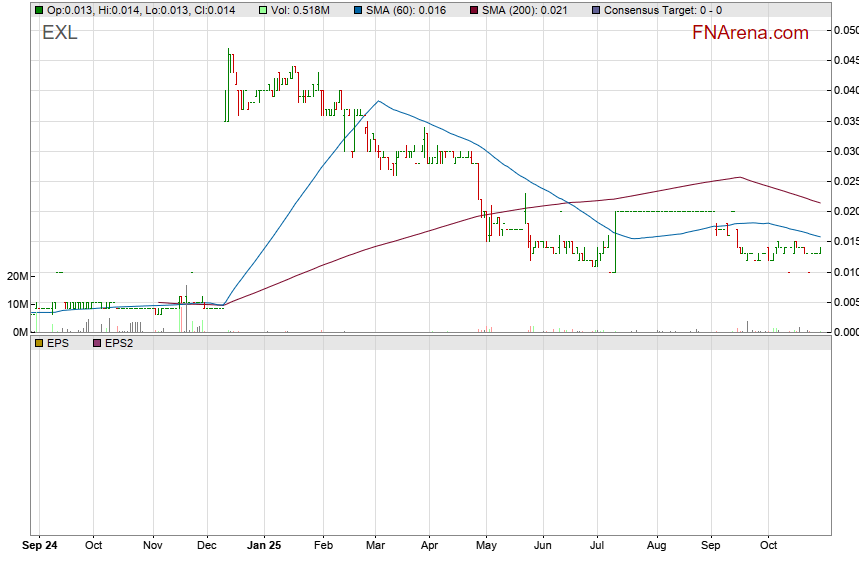Select the EXL ticker symbol label
The height and width of the screenshot is (566, 859).
coord(59,33)
